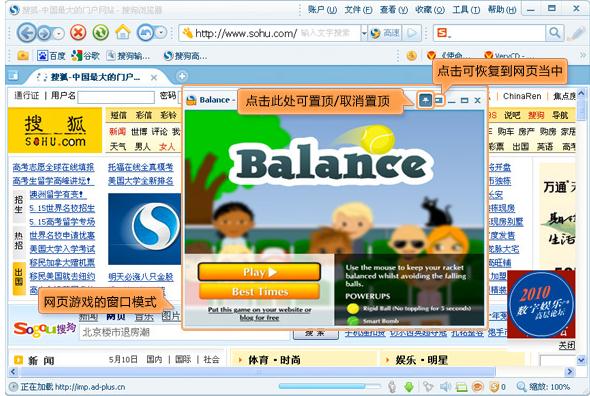
Task: Click 关闭 to close the 2010 ad
Action: [567, 345]
